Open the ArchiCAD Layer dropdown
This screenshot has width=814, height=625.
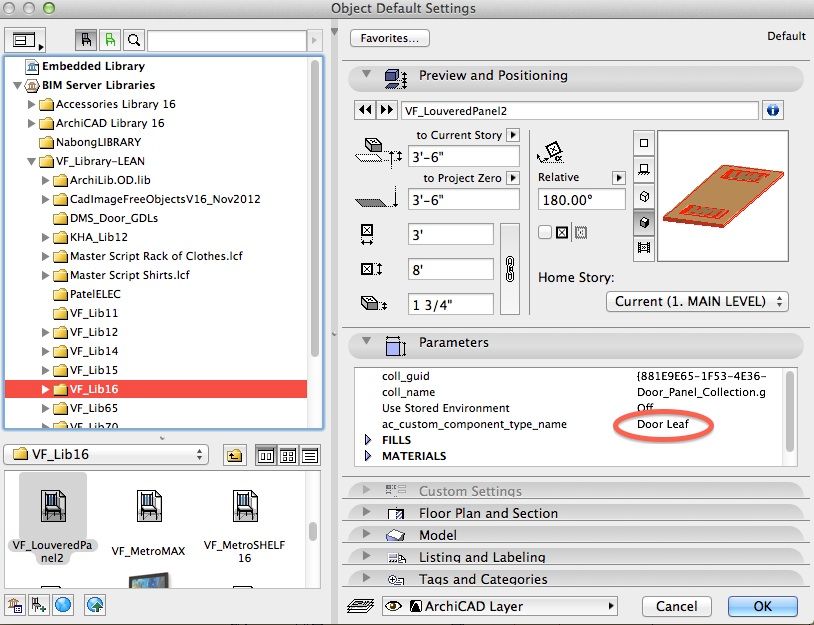[499, 606]
